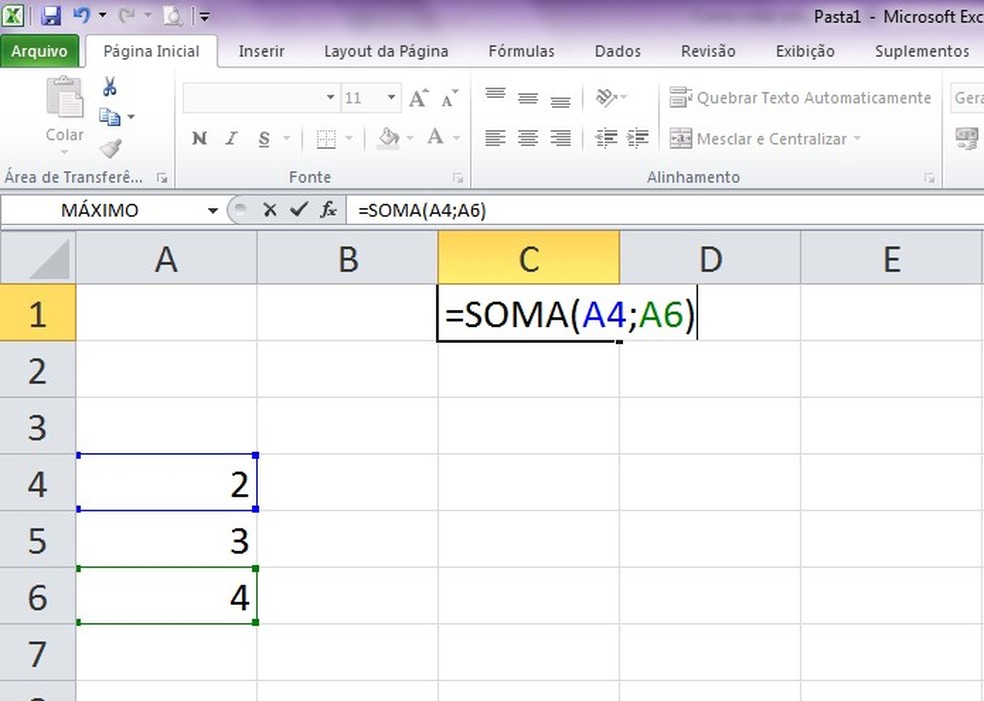Select cell A5 containing 3

(x=167, y=541)
